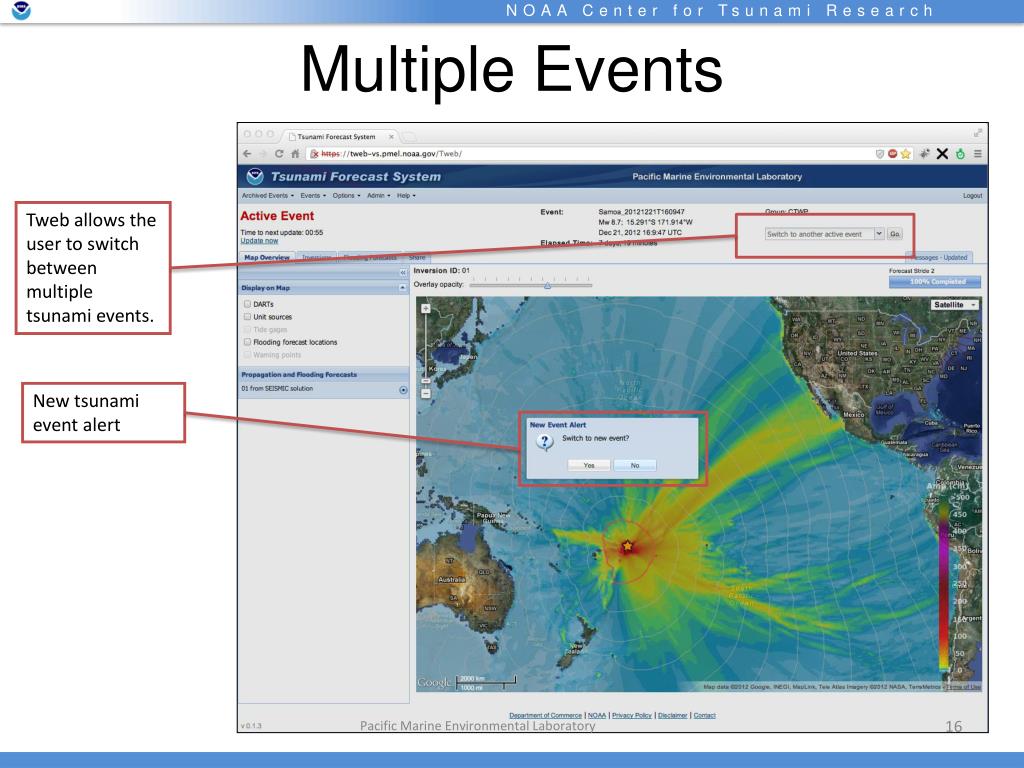Click the Overlay opacity slider handle

click(x=547, y=285)
